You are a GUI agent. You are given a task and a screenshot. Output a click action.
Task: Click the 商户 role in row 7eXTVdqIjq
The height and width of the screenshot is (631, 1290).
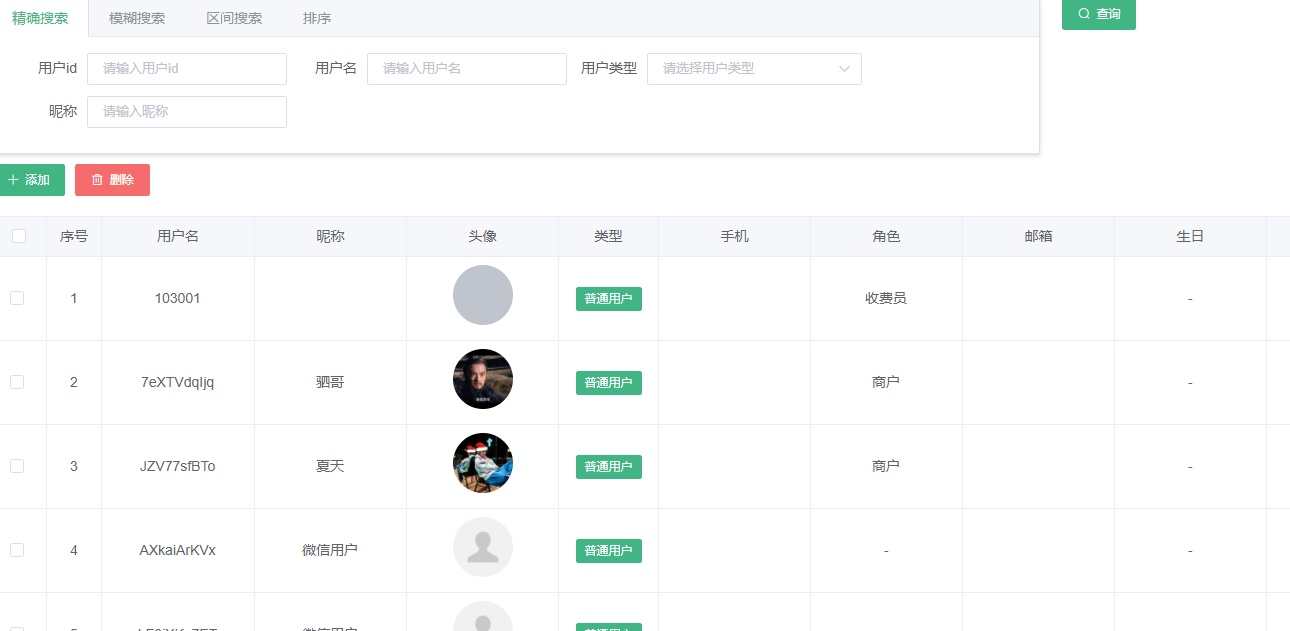[x=886, y=382]
